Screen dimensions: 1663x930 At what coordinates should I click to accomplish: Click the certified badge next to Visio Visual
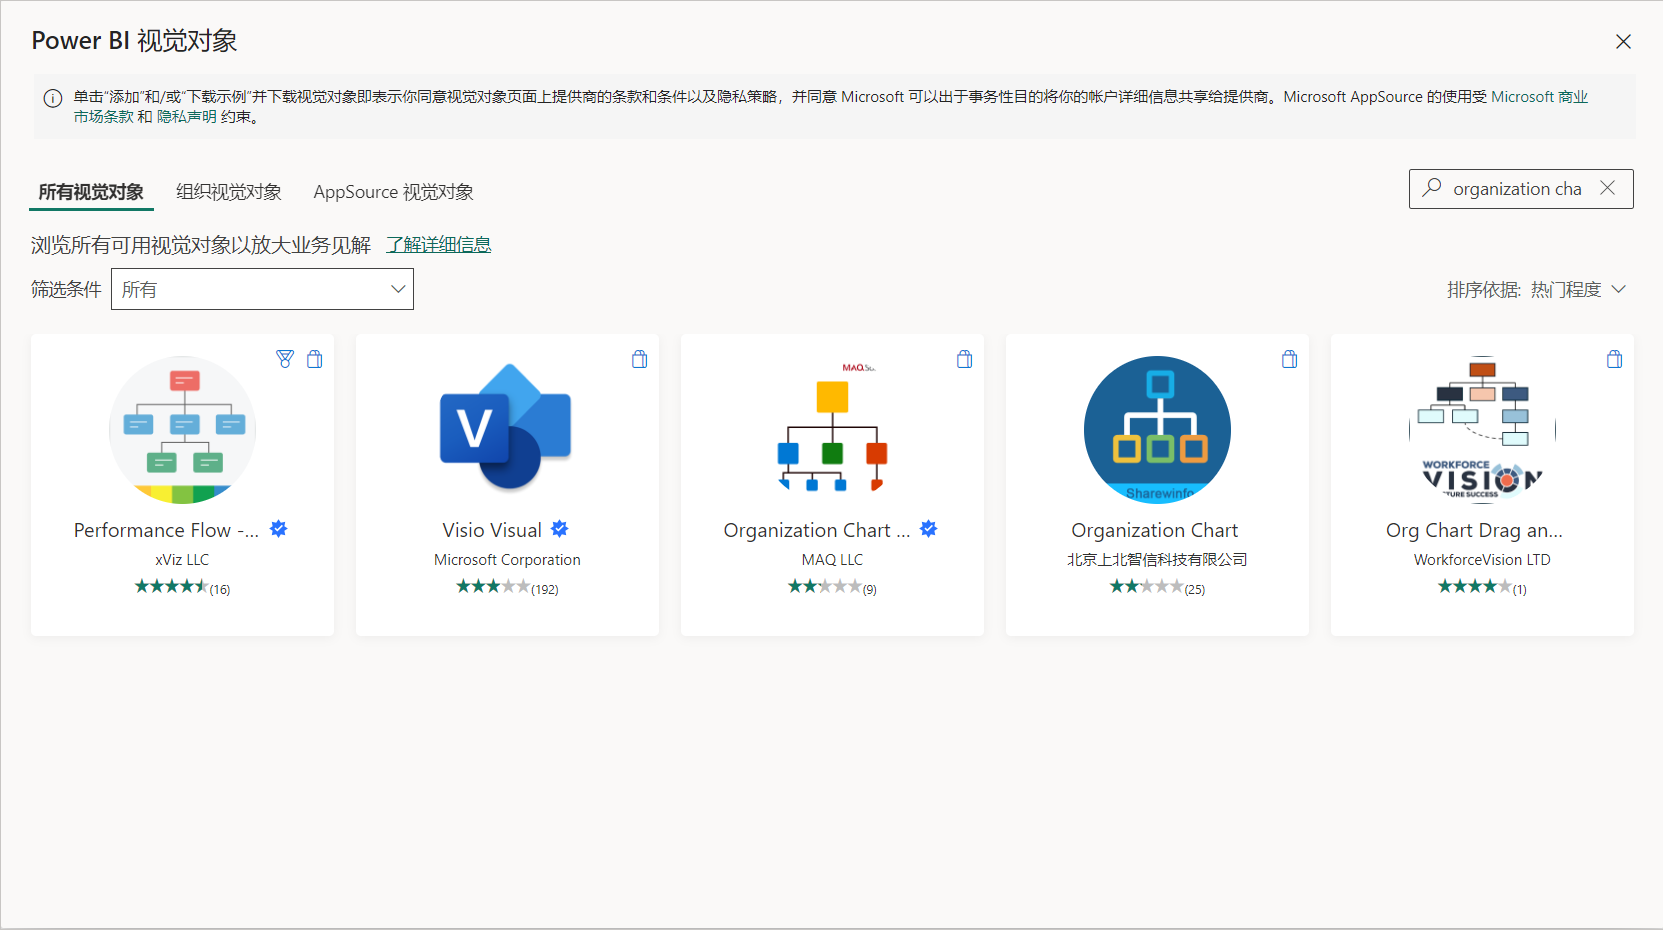click(x=560, y=529)
